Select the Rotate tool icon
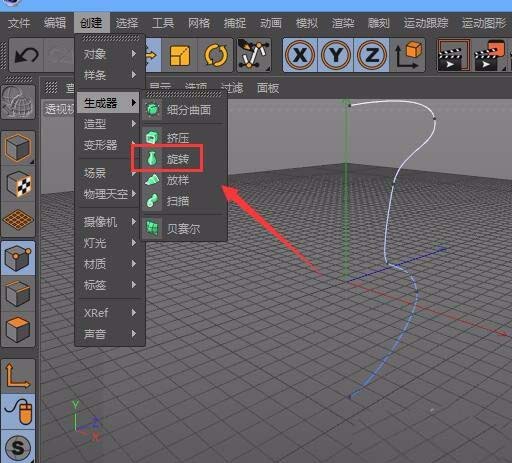This screenshot has width=512, height=463. pos(216,55)
